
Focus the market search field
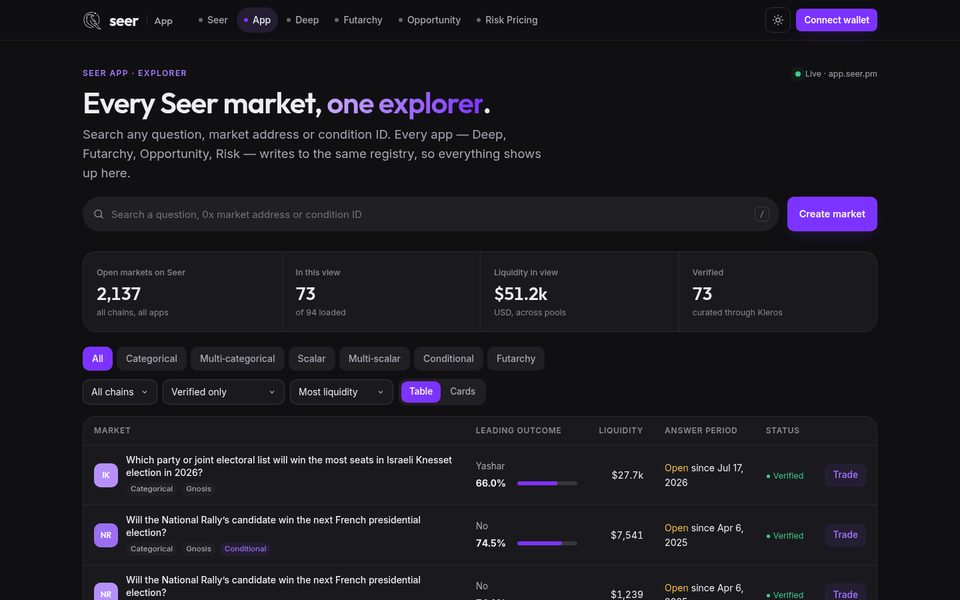(x=430, y=214)
